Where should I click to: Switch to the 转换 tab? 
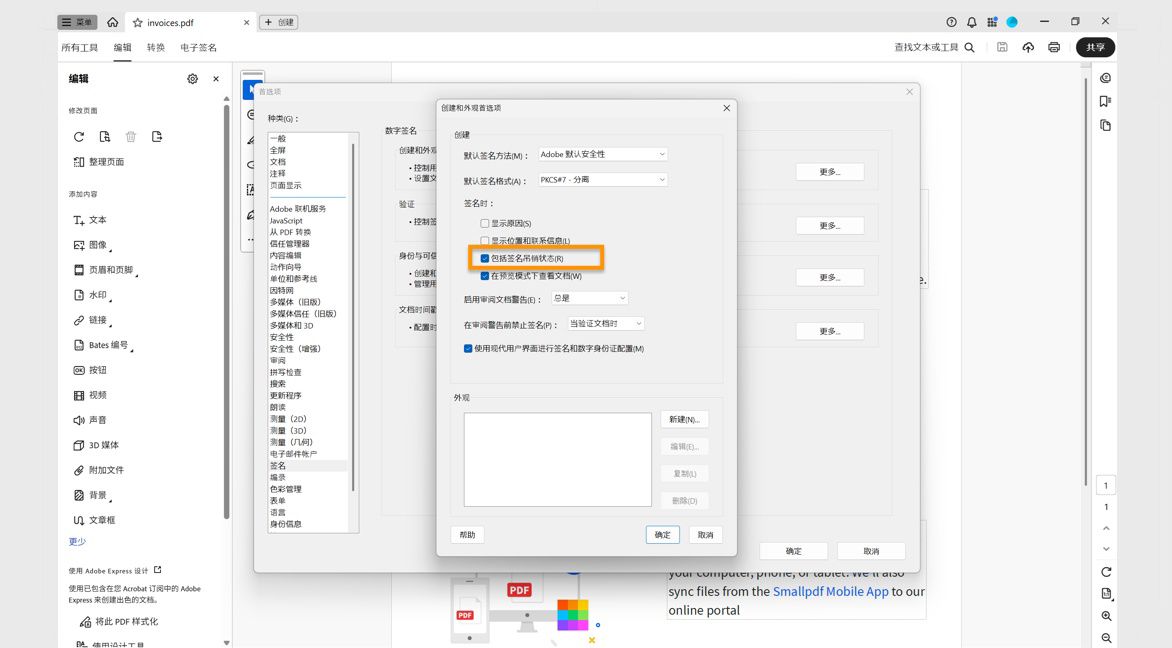click(156, 47)
